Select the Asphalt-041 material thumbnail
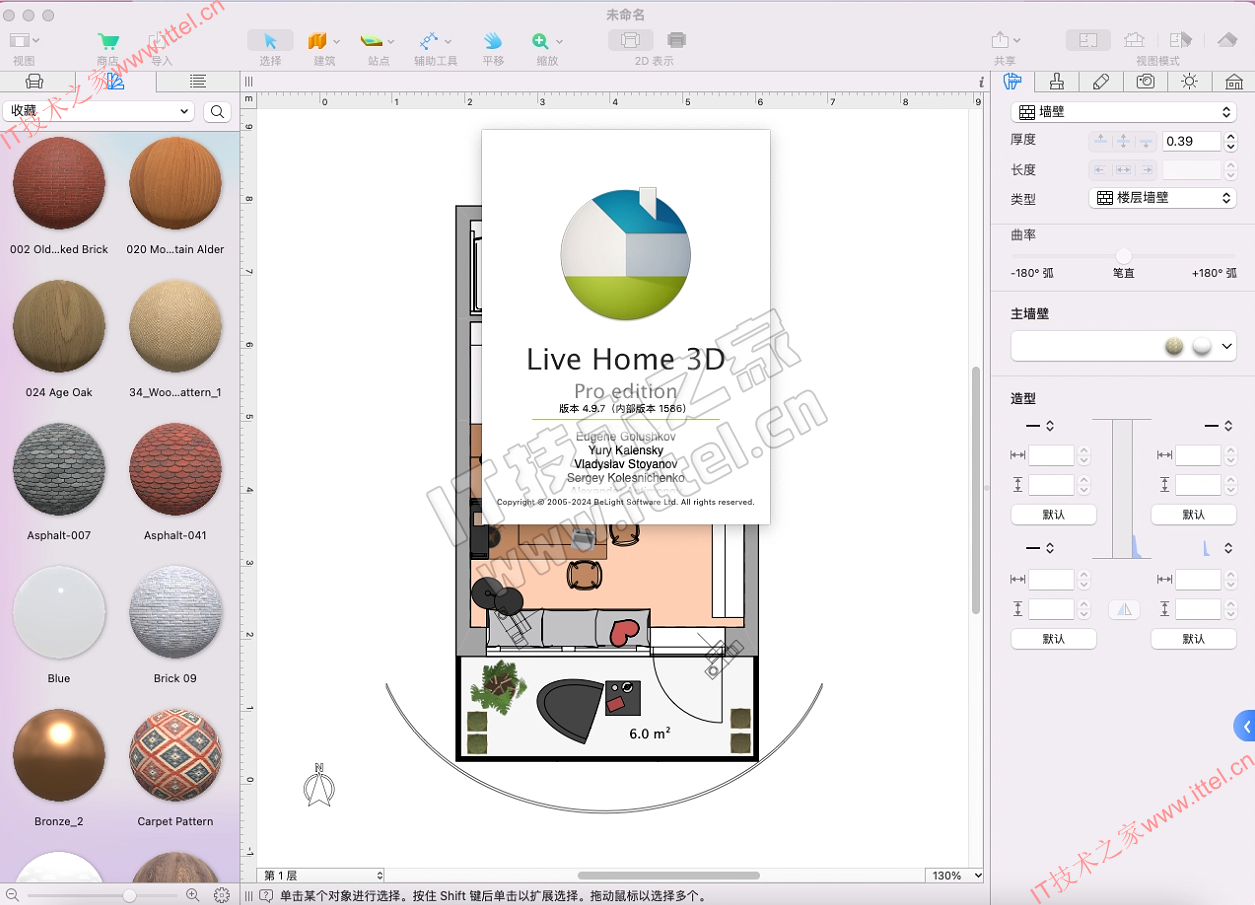 point(175,469)
